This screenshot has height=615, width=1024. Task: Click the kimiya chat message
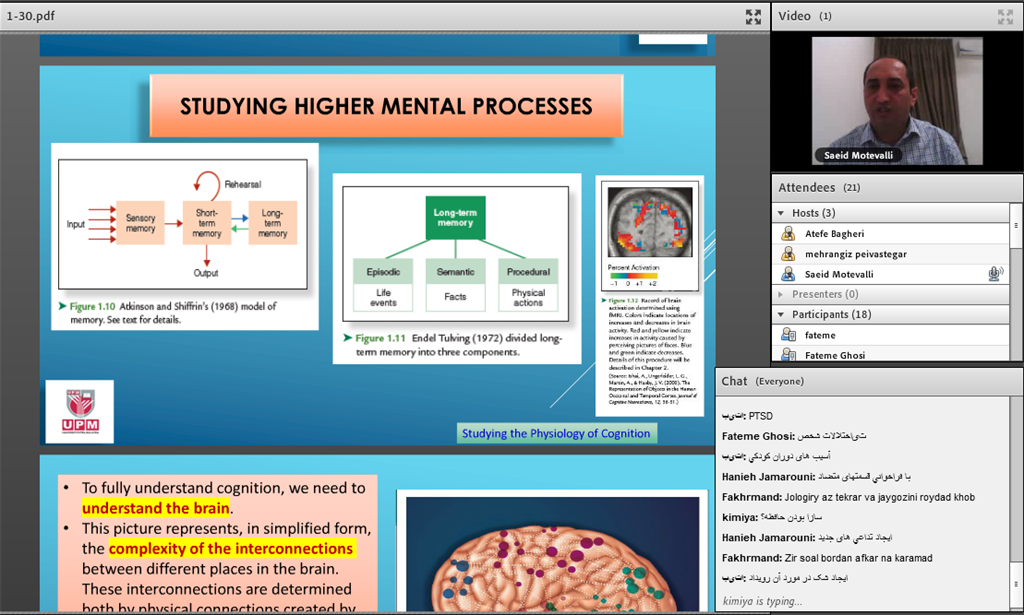pos(772,518)
